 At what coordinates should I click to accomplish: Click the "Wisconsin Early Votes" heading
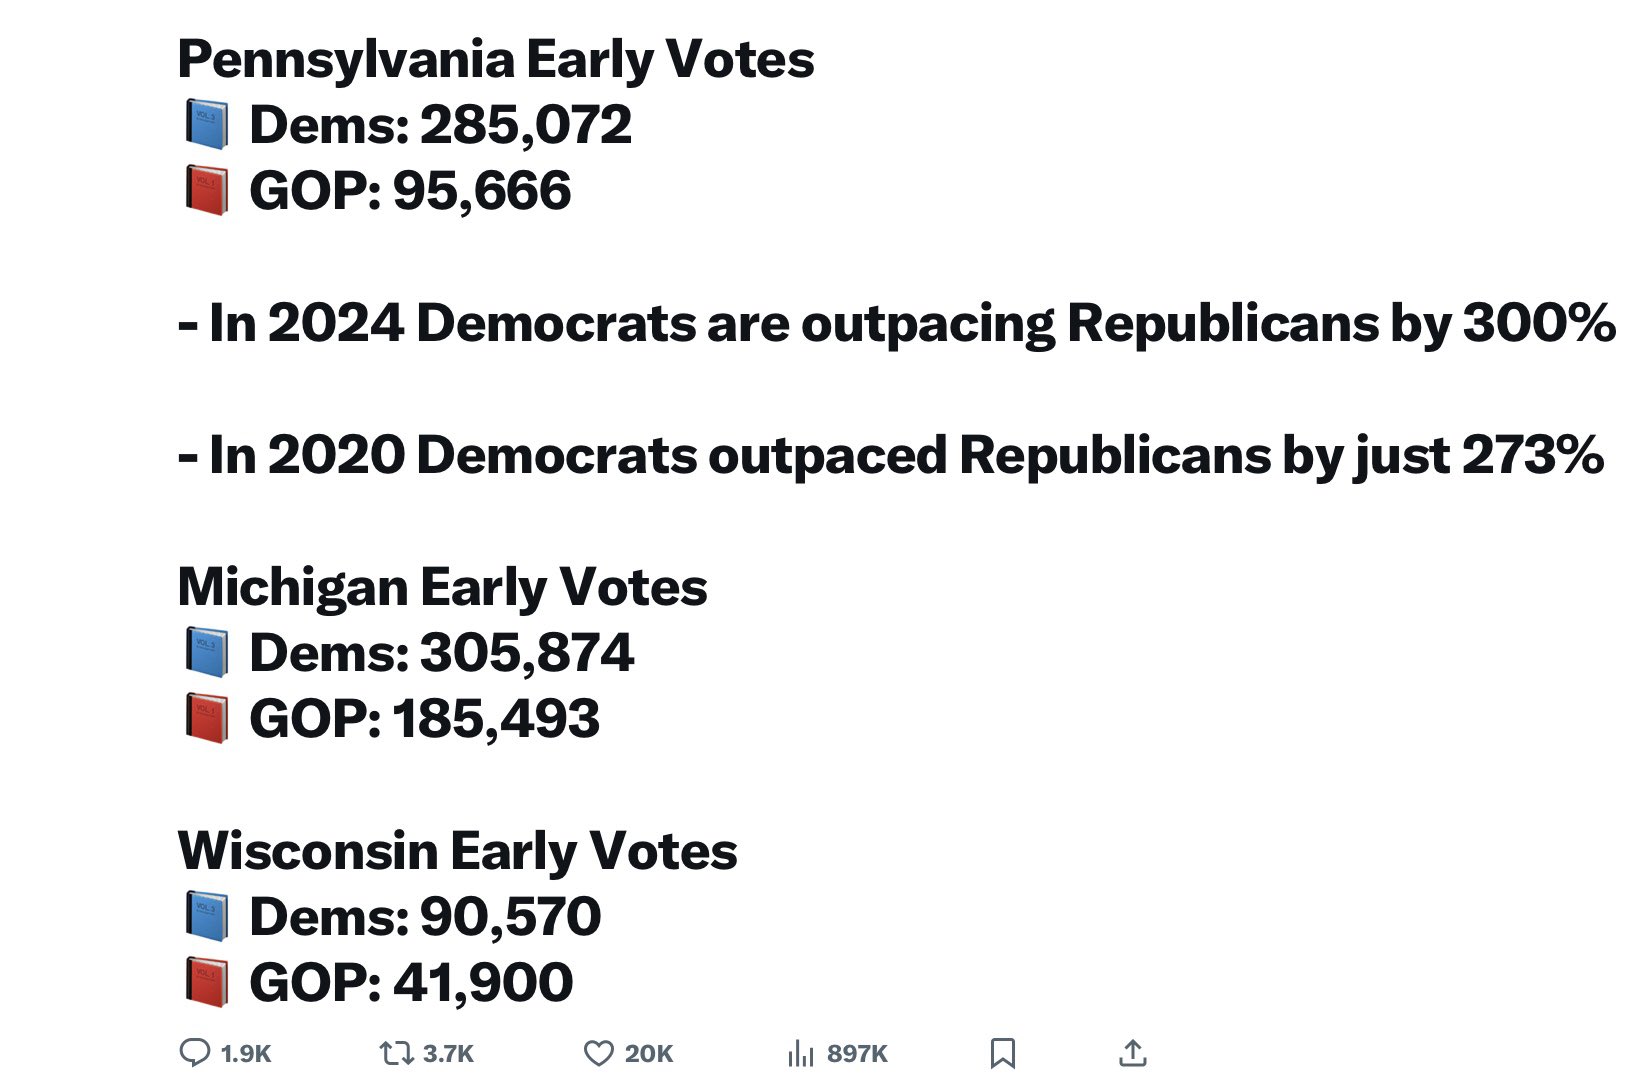pyautogui.click(x=457, y=851)
